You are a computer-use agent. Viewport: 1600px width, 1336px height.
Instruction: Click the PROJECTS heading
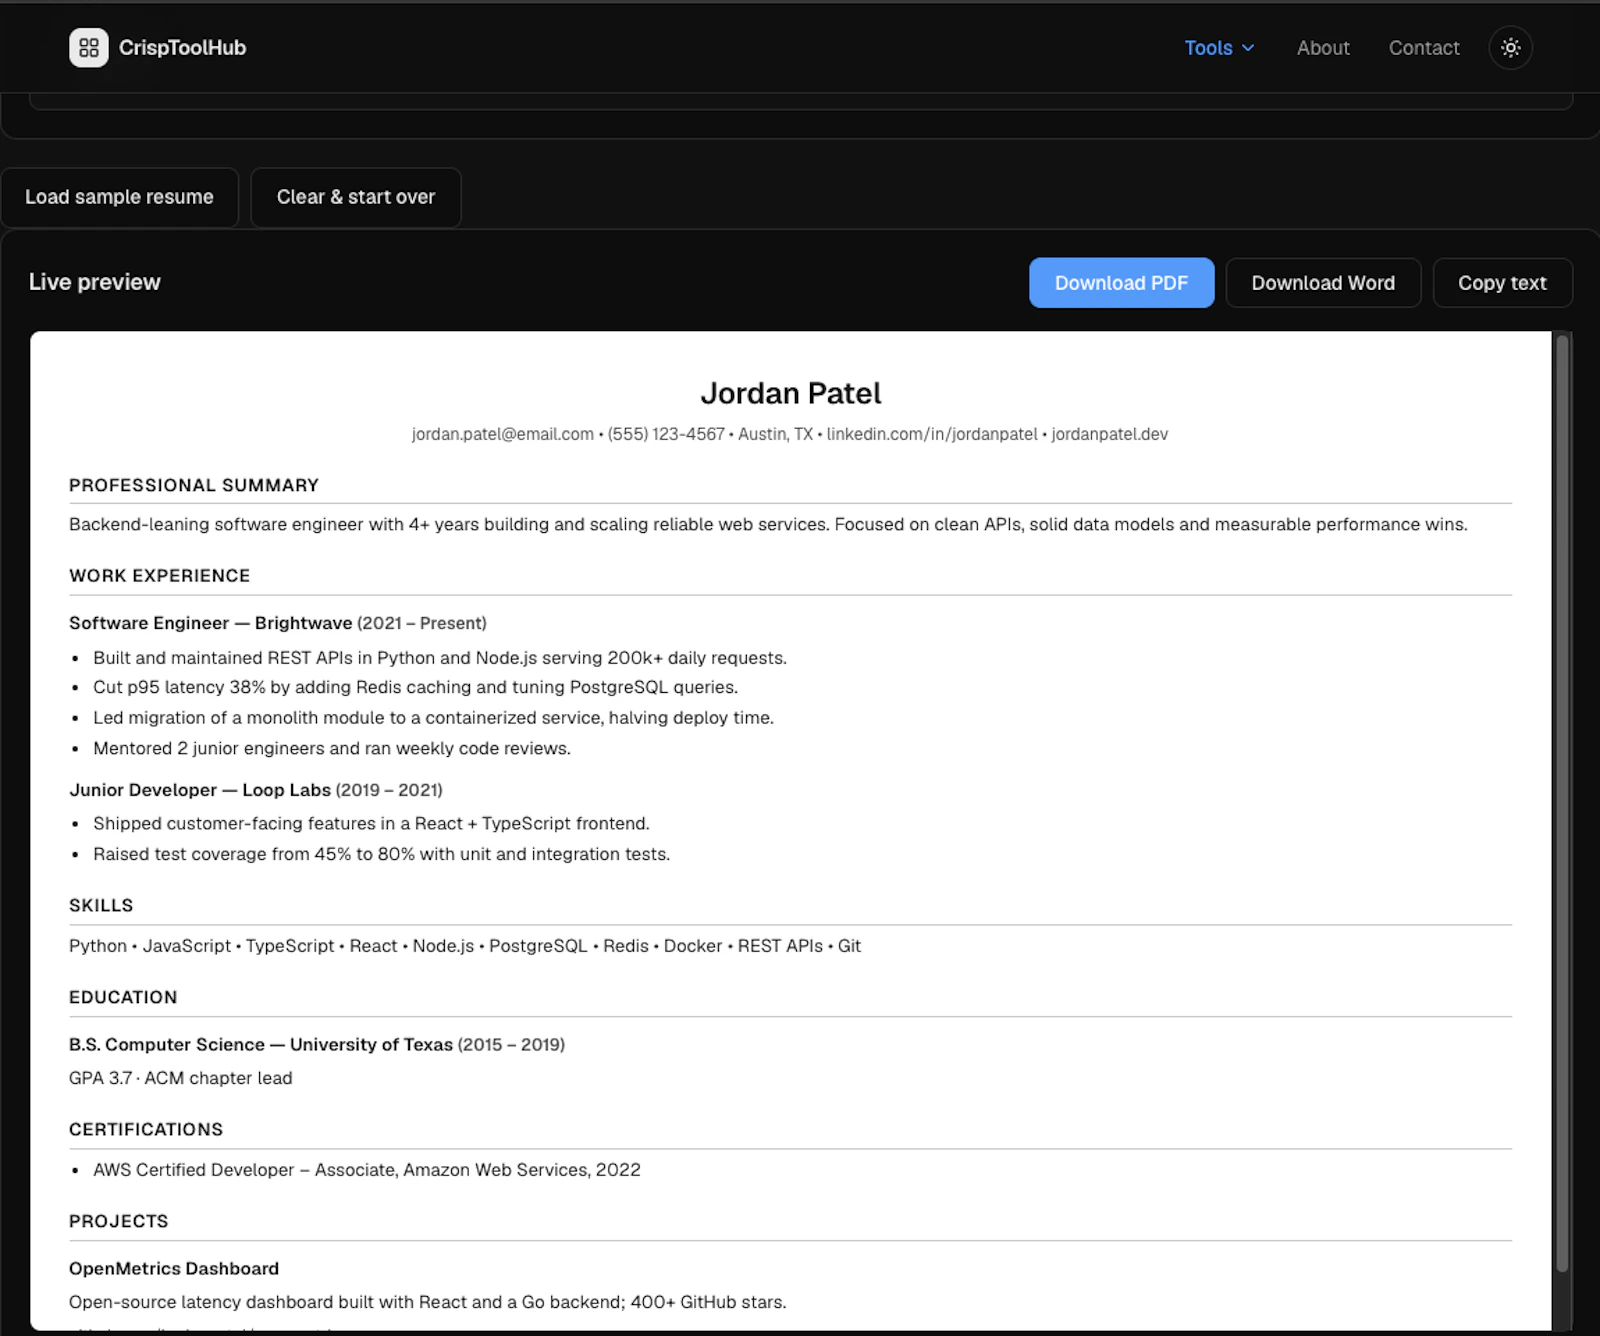pos(119,1221)
